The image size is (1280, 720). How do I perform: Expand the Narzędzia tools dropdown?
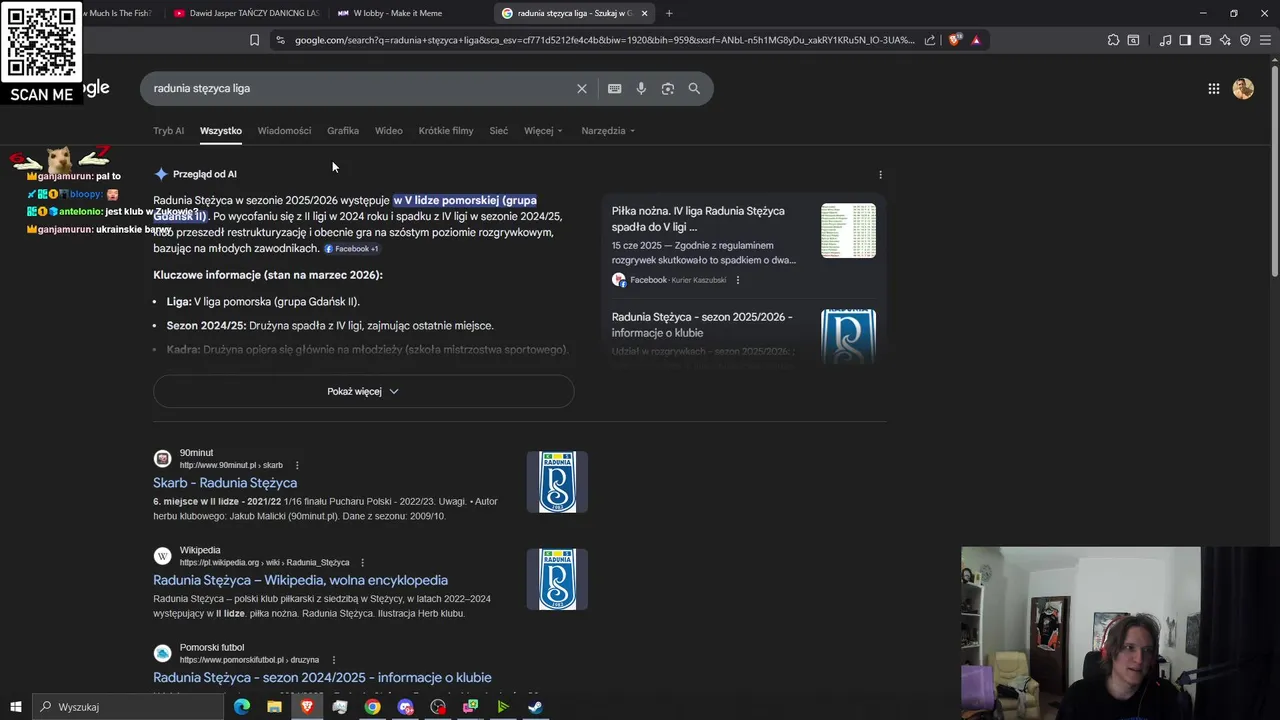tap(608, 131)
